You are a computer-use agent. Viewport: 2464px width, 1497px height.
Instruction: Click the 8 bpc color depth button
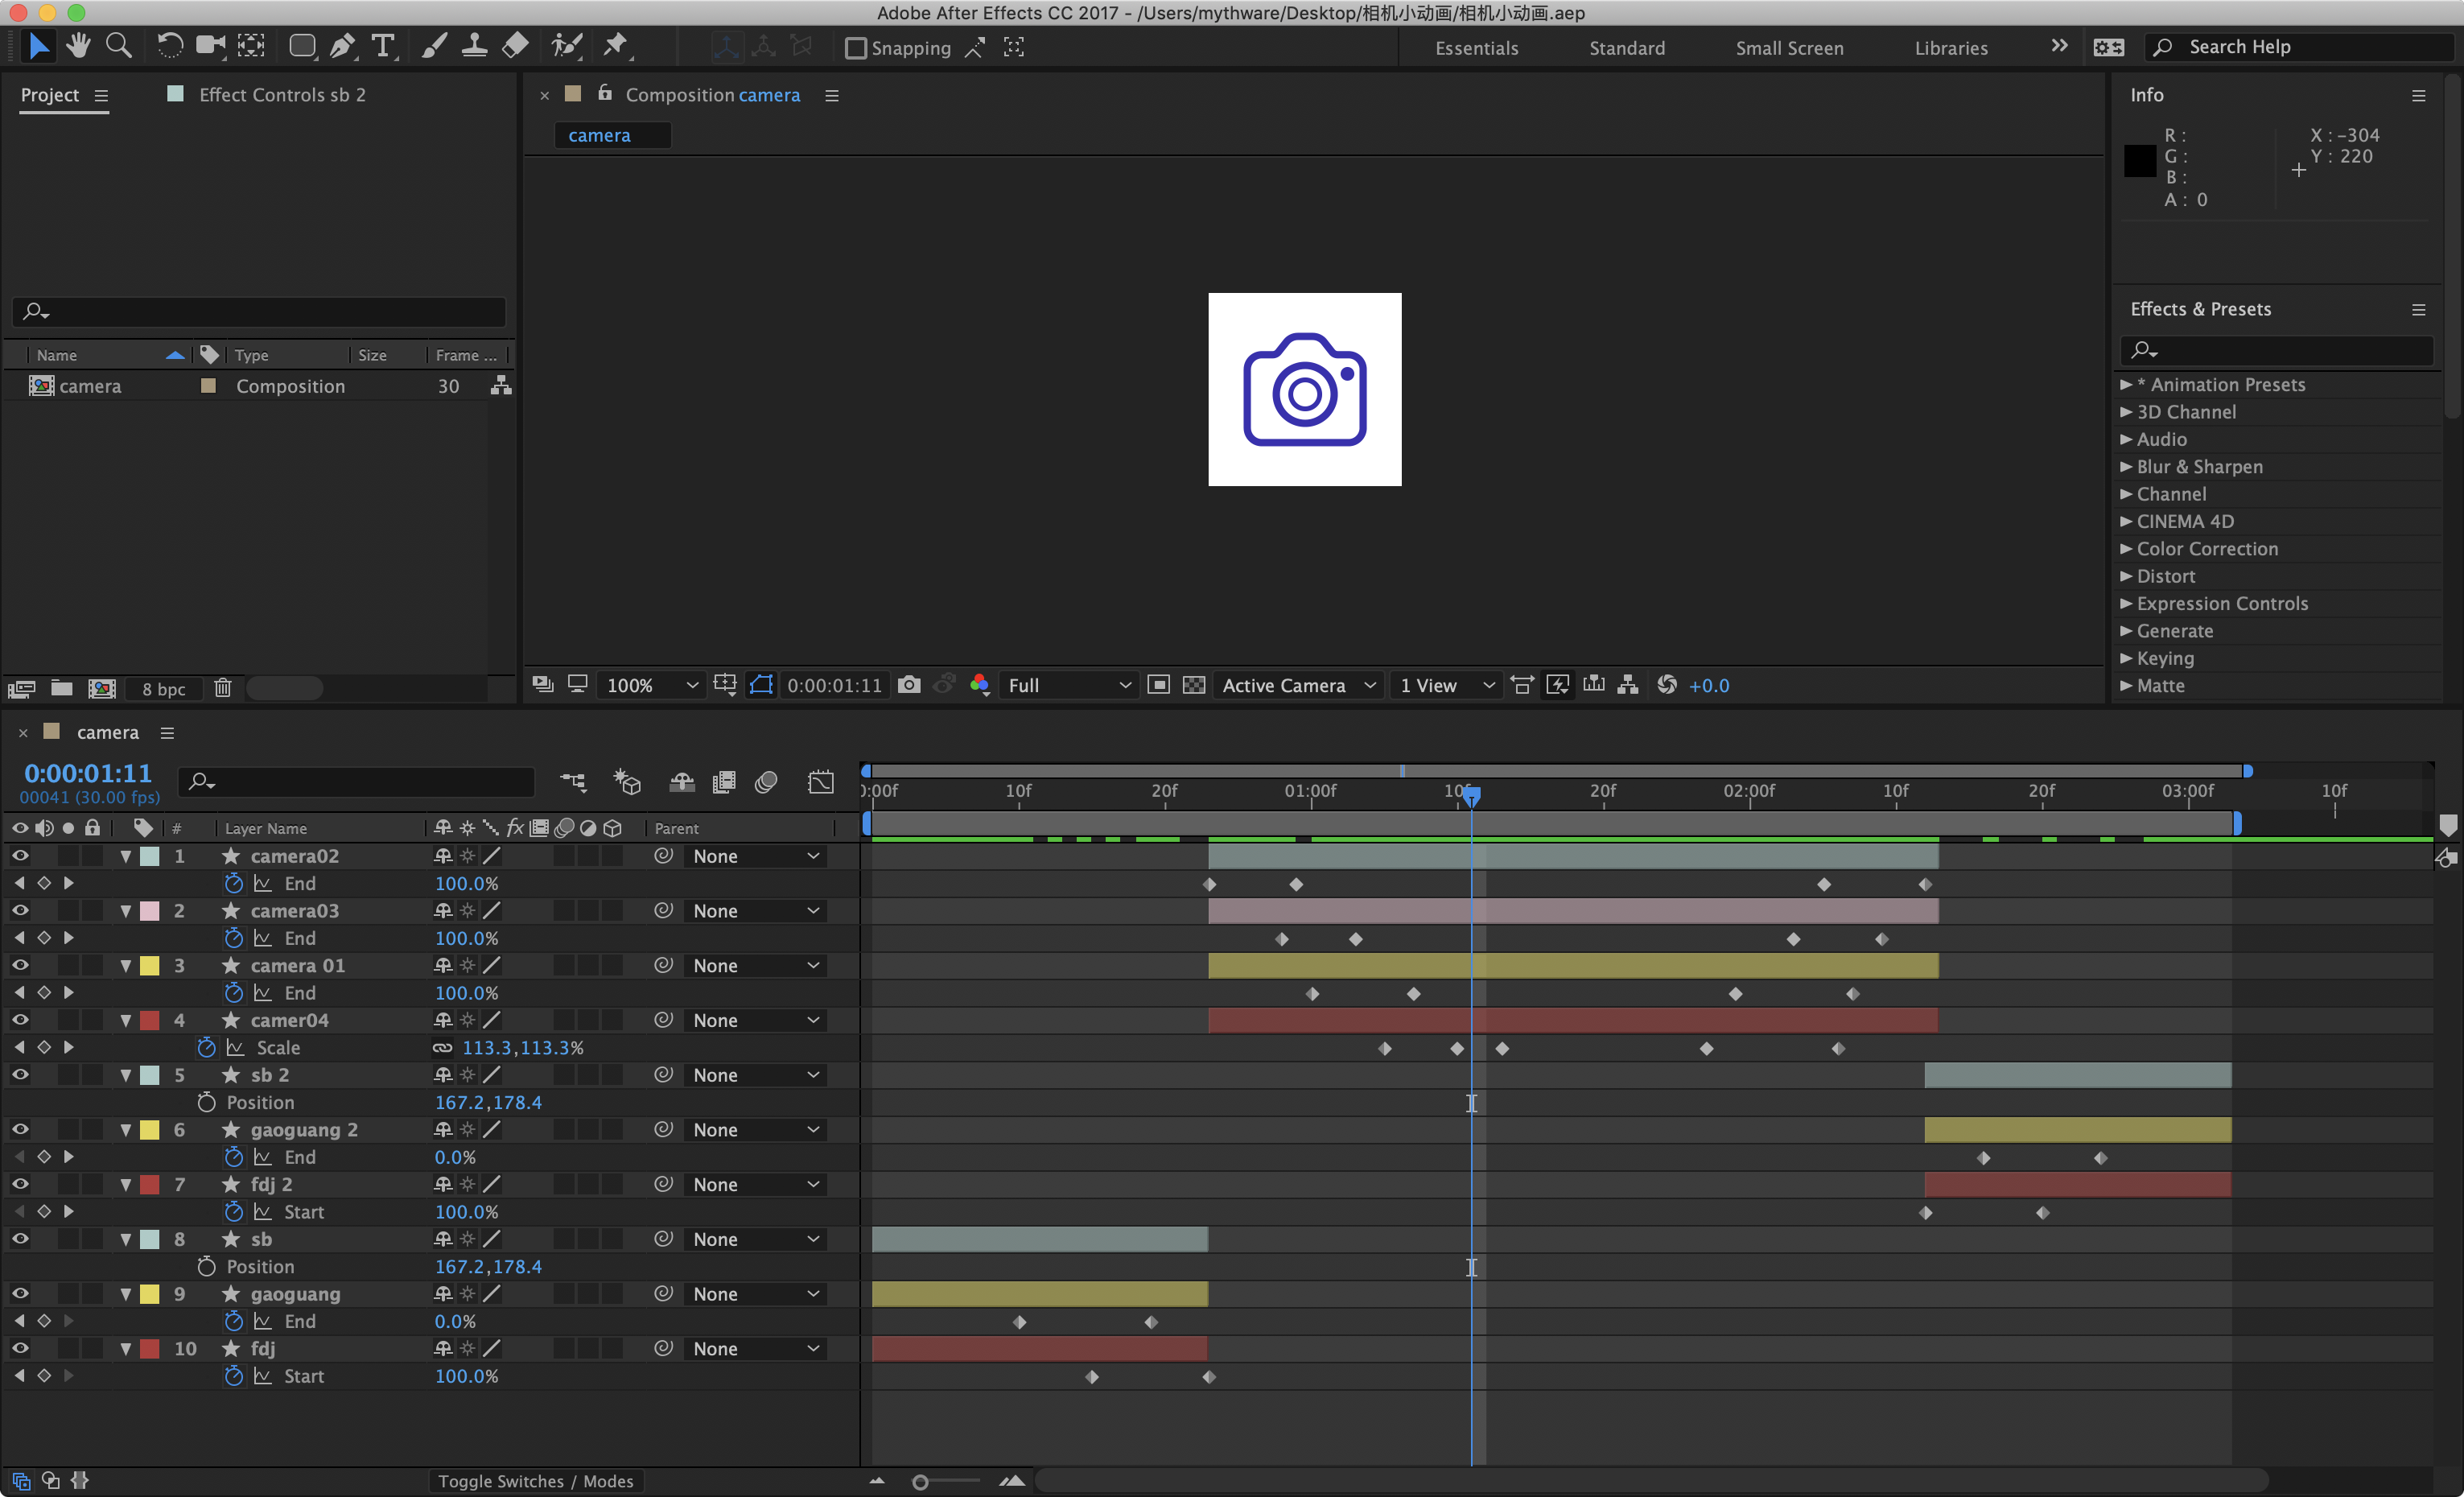pos(163,688)
